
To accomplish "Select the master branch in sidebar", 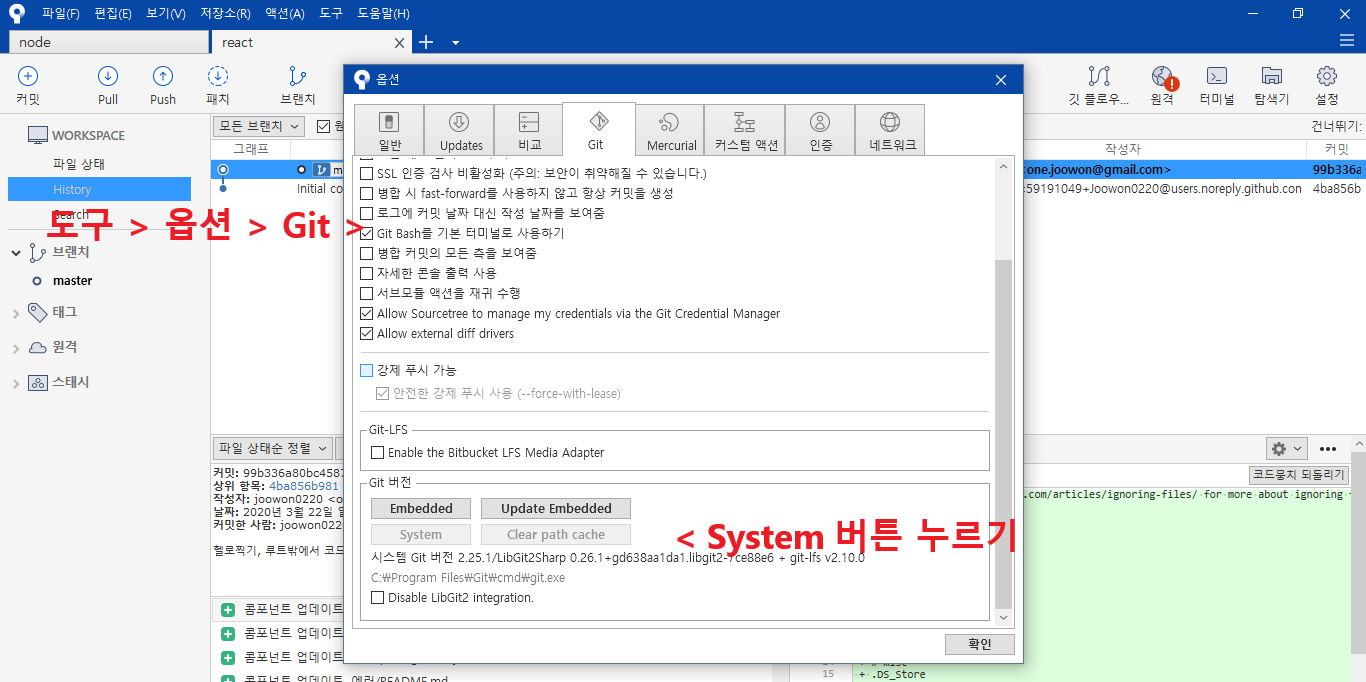I will tap(73, 281).
